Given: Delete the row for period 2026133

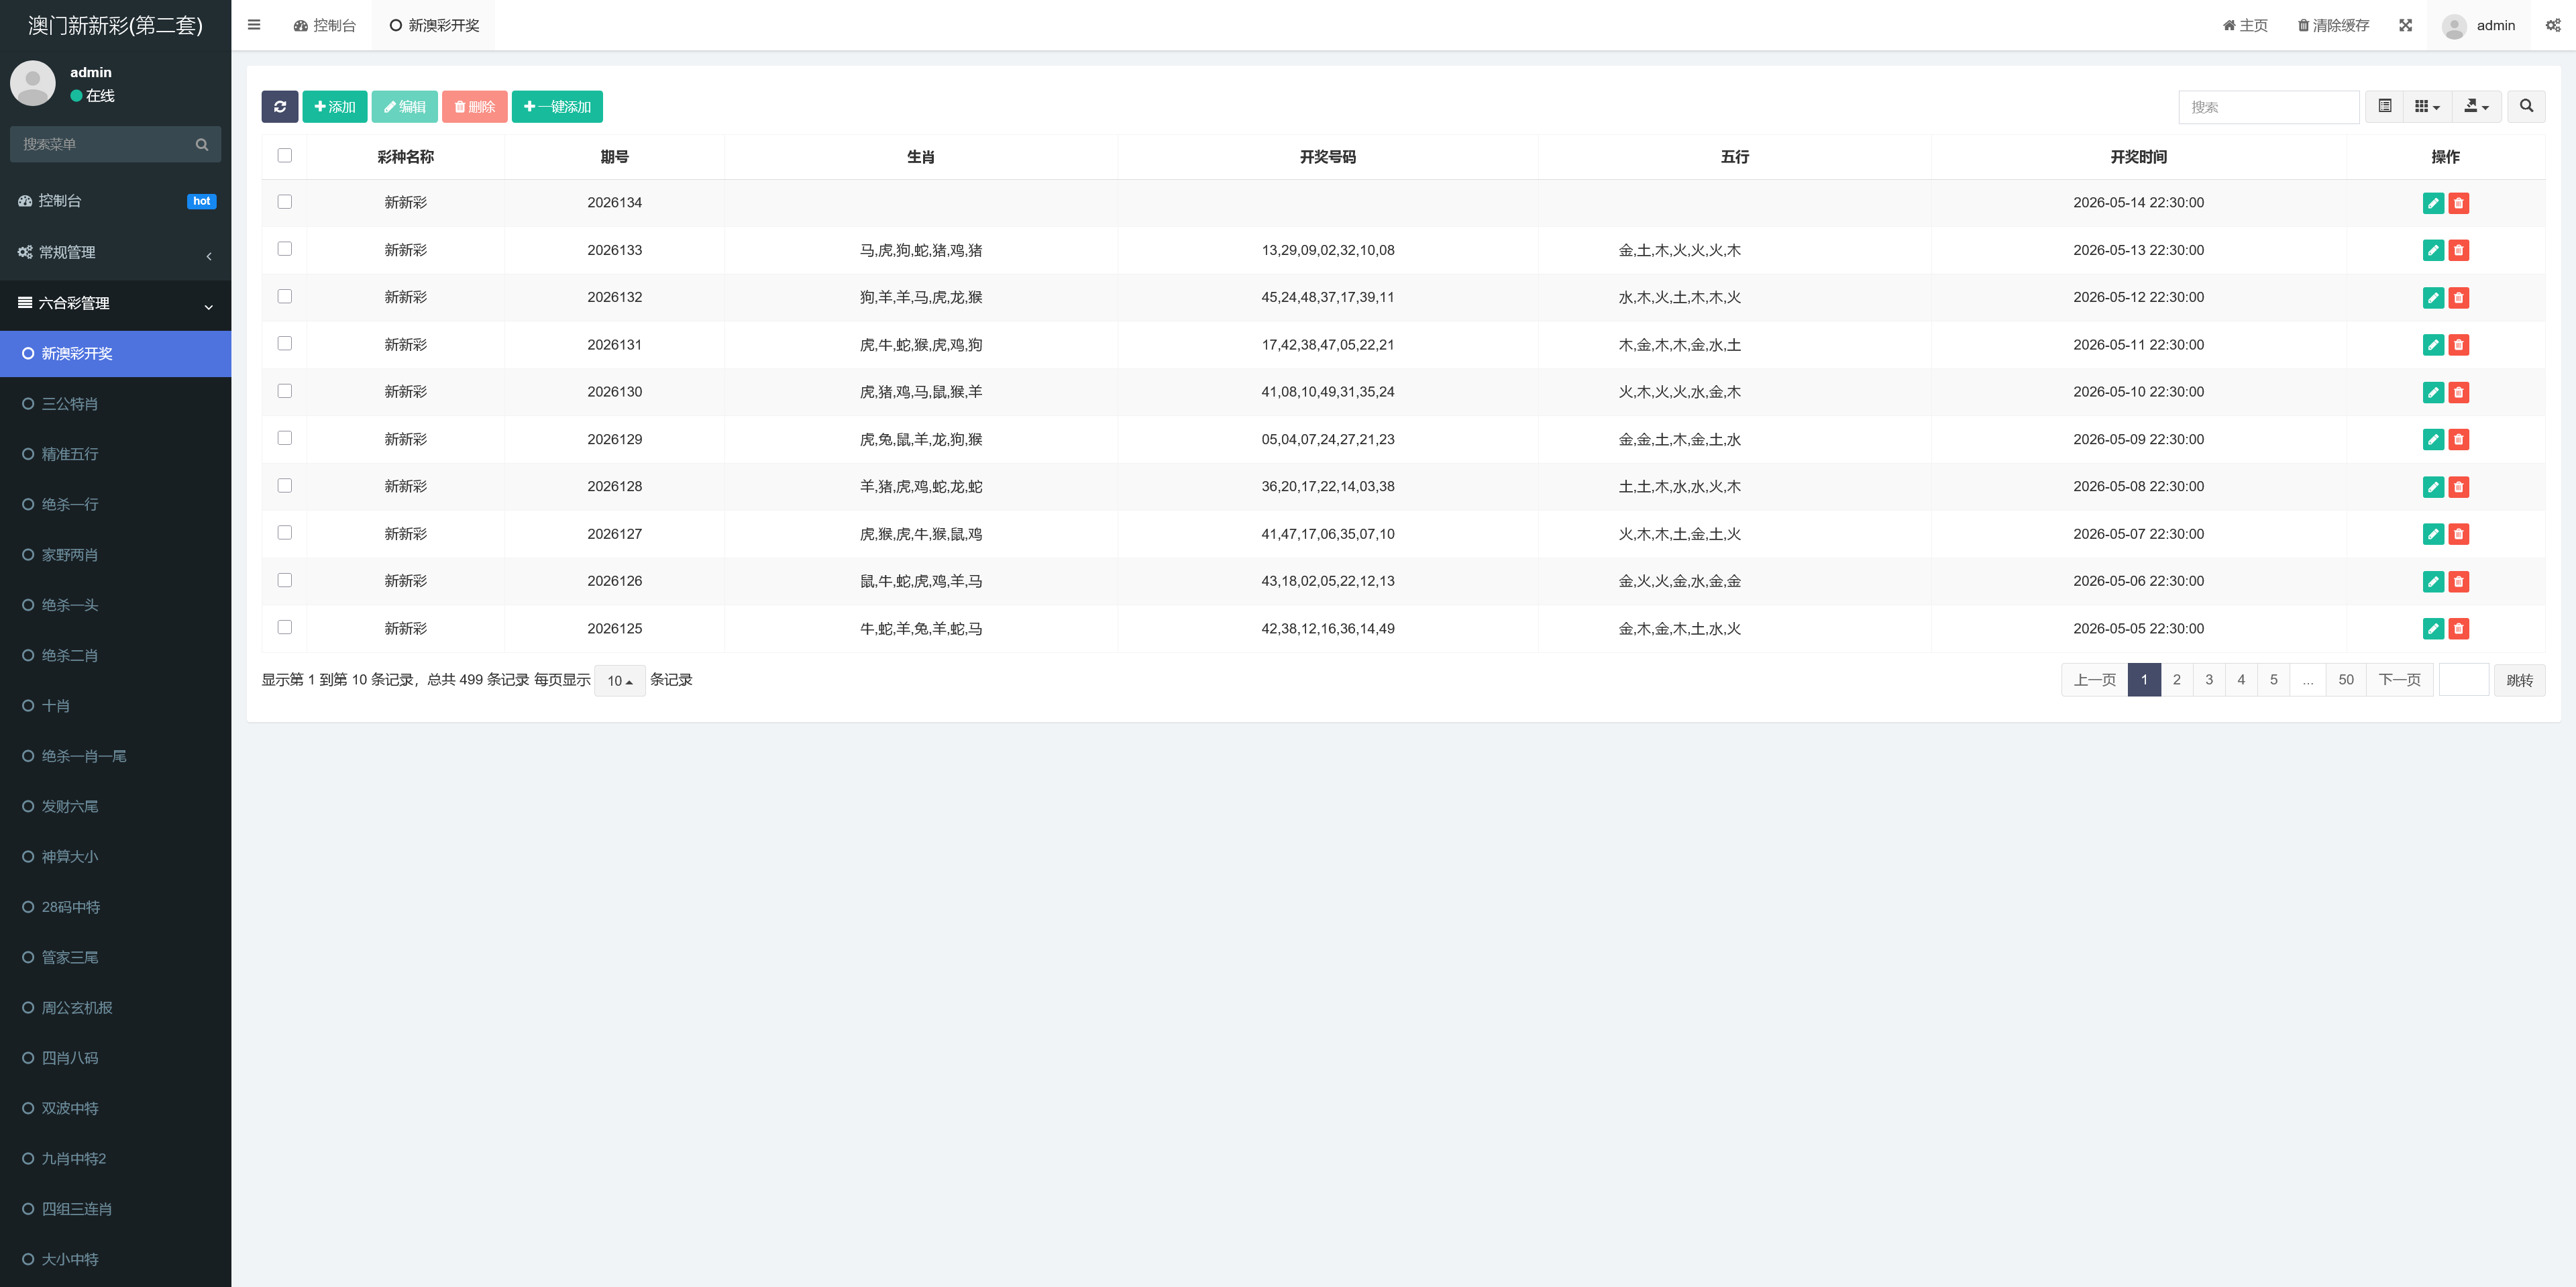Looking at the screenshot, I should tap(2458, 250).
